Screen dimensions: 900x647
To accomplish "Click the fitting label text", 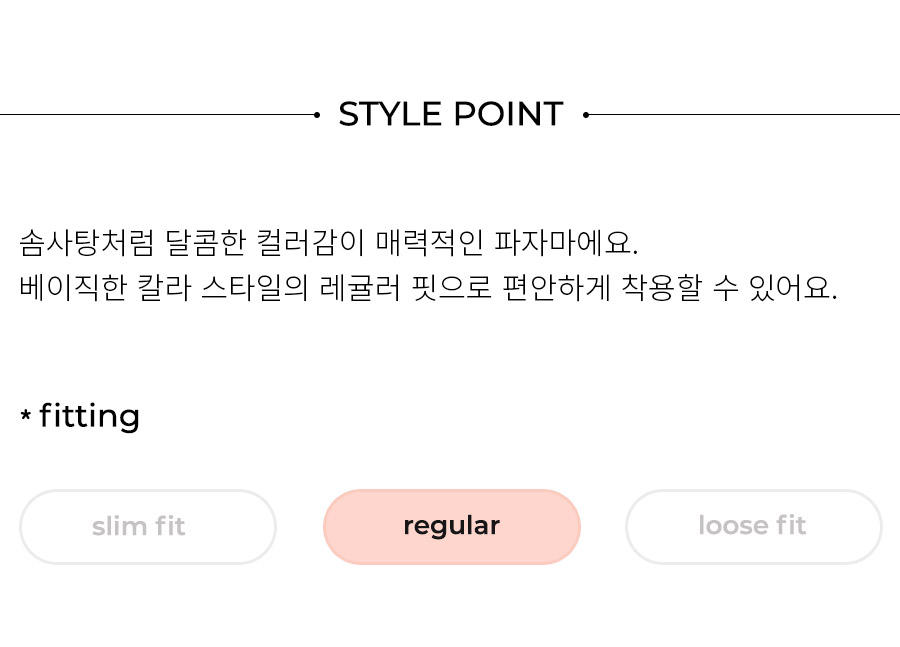I will [x=90, y=416].
